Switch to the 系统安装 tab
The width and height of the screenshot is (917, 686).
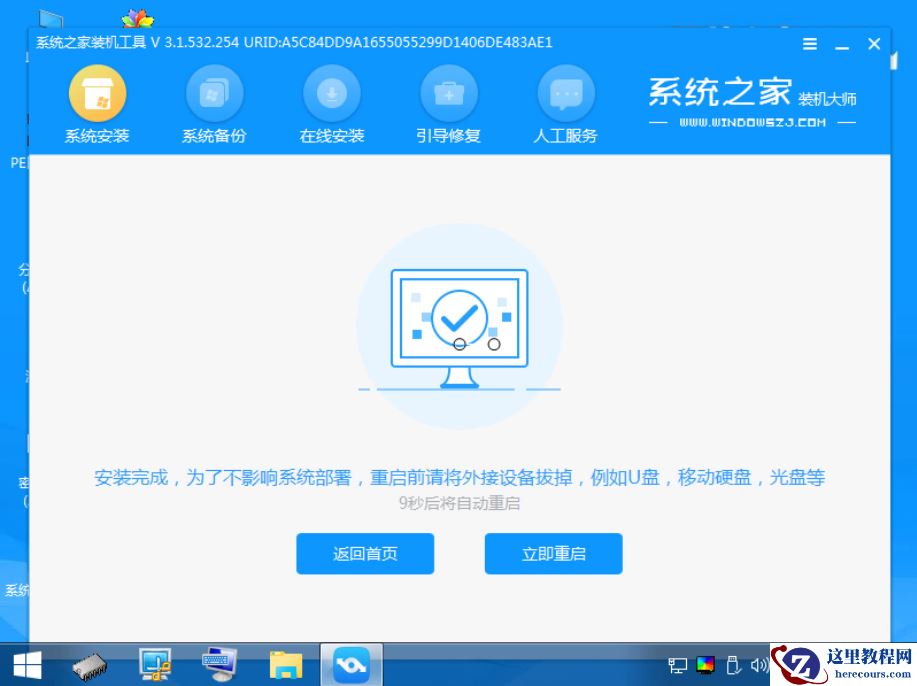point(96,136)
